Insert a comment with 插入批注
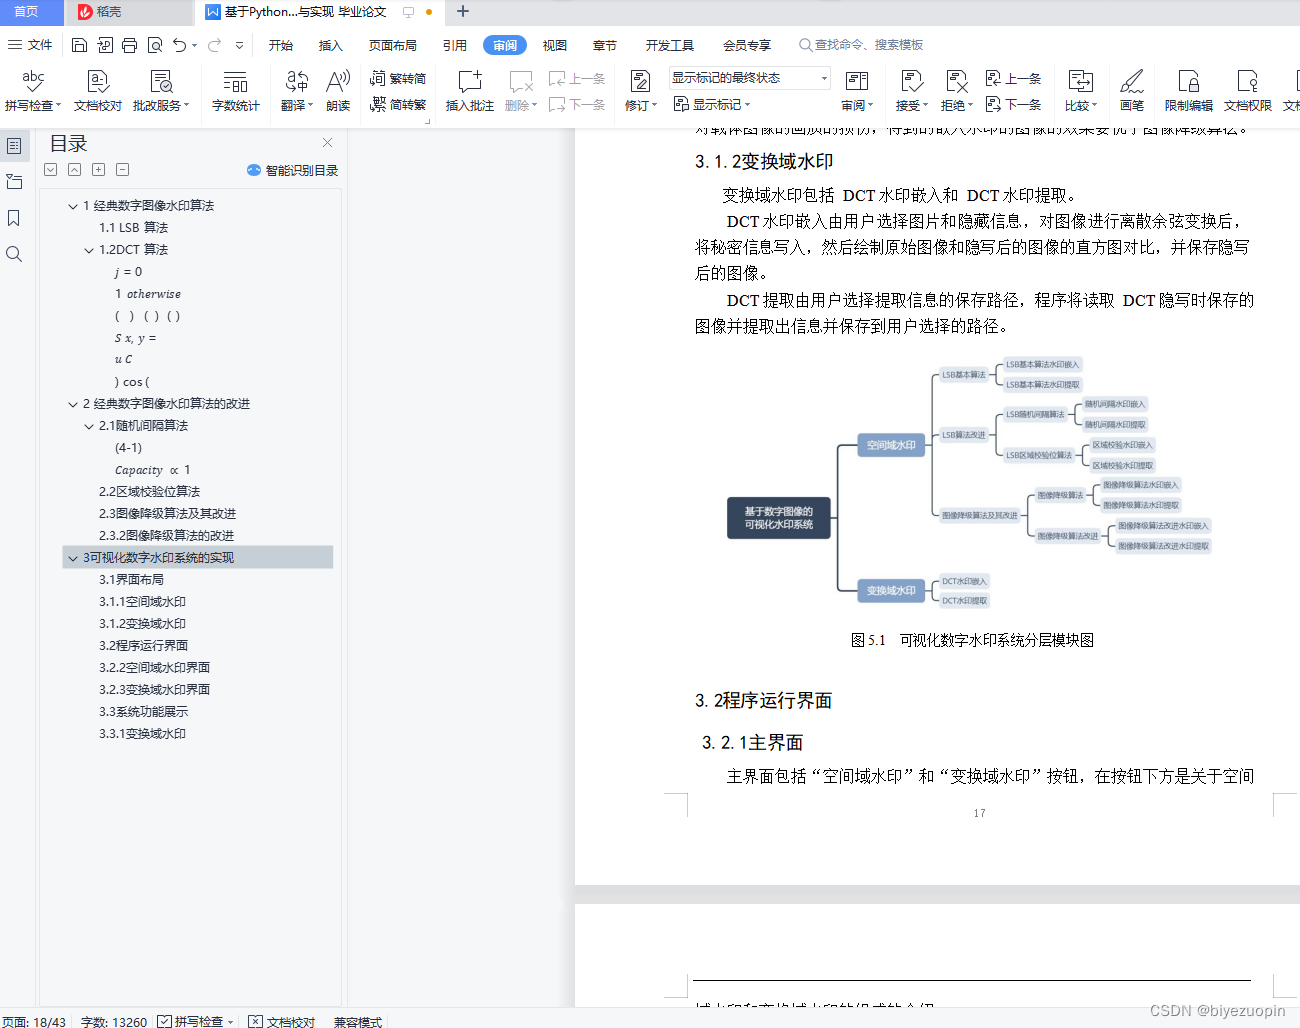The width and height of the screenshot is (1300, 1028). point(468,88)
